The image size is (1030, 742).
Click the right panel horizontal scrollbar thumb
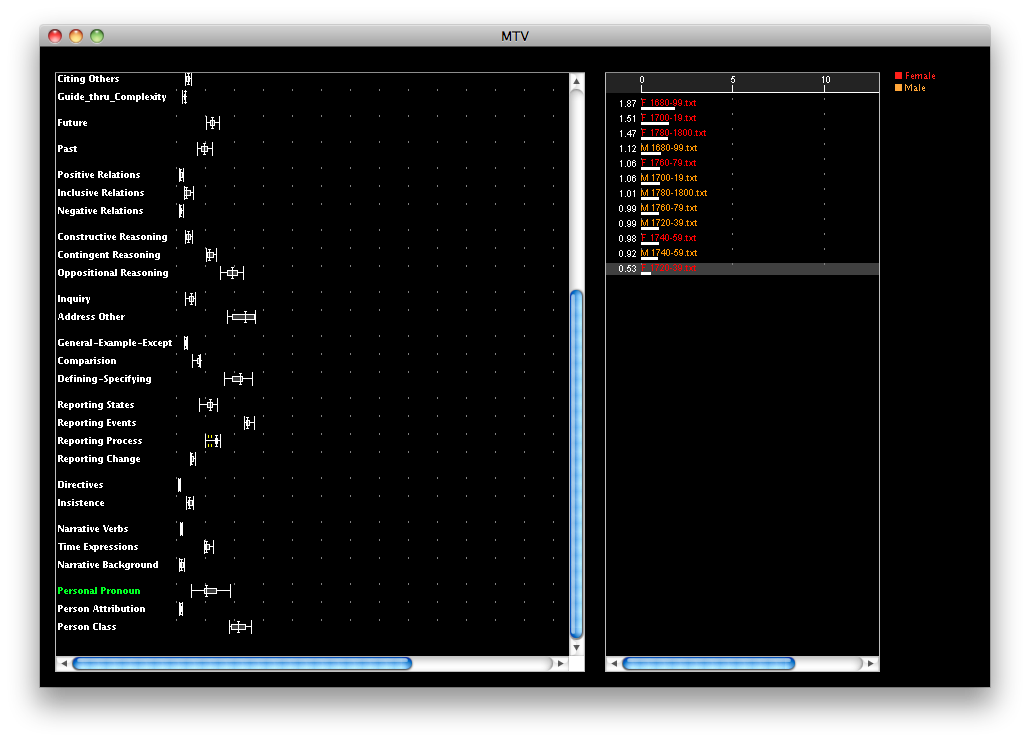pos(708,663)
